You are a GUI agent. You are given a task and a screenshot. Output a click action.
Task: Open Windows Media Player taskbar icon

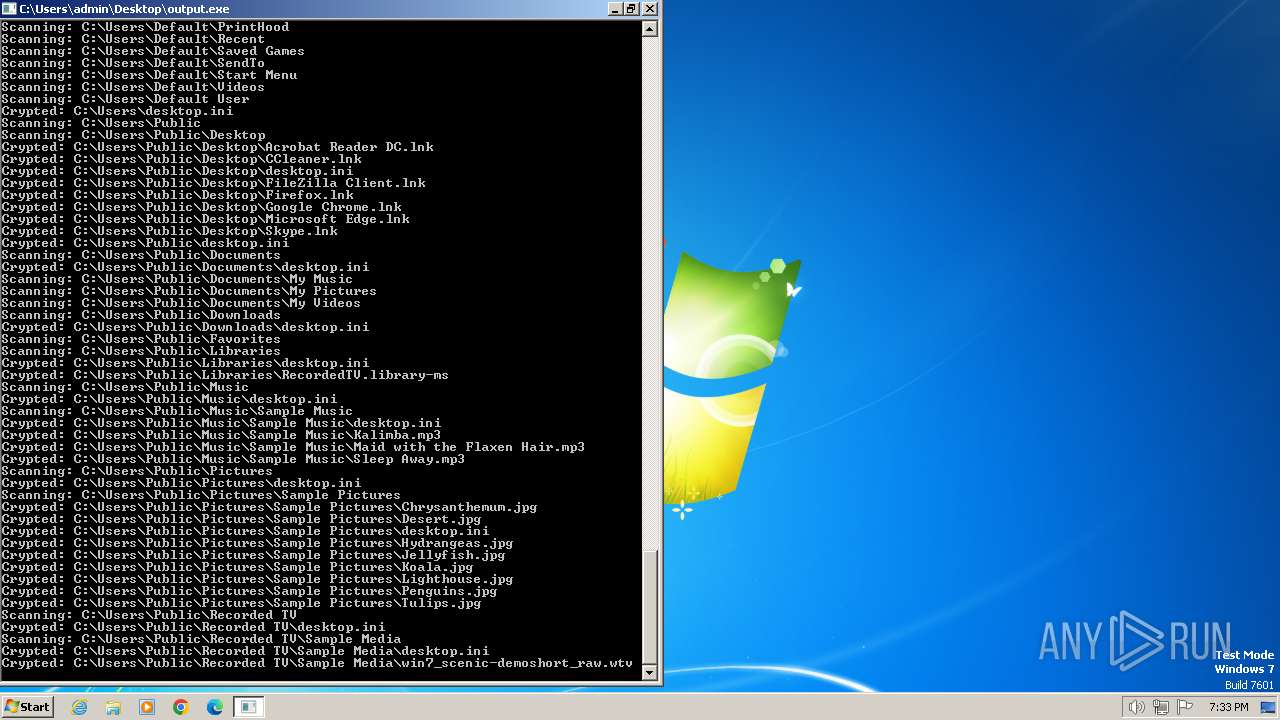tap(147, 707)
